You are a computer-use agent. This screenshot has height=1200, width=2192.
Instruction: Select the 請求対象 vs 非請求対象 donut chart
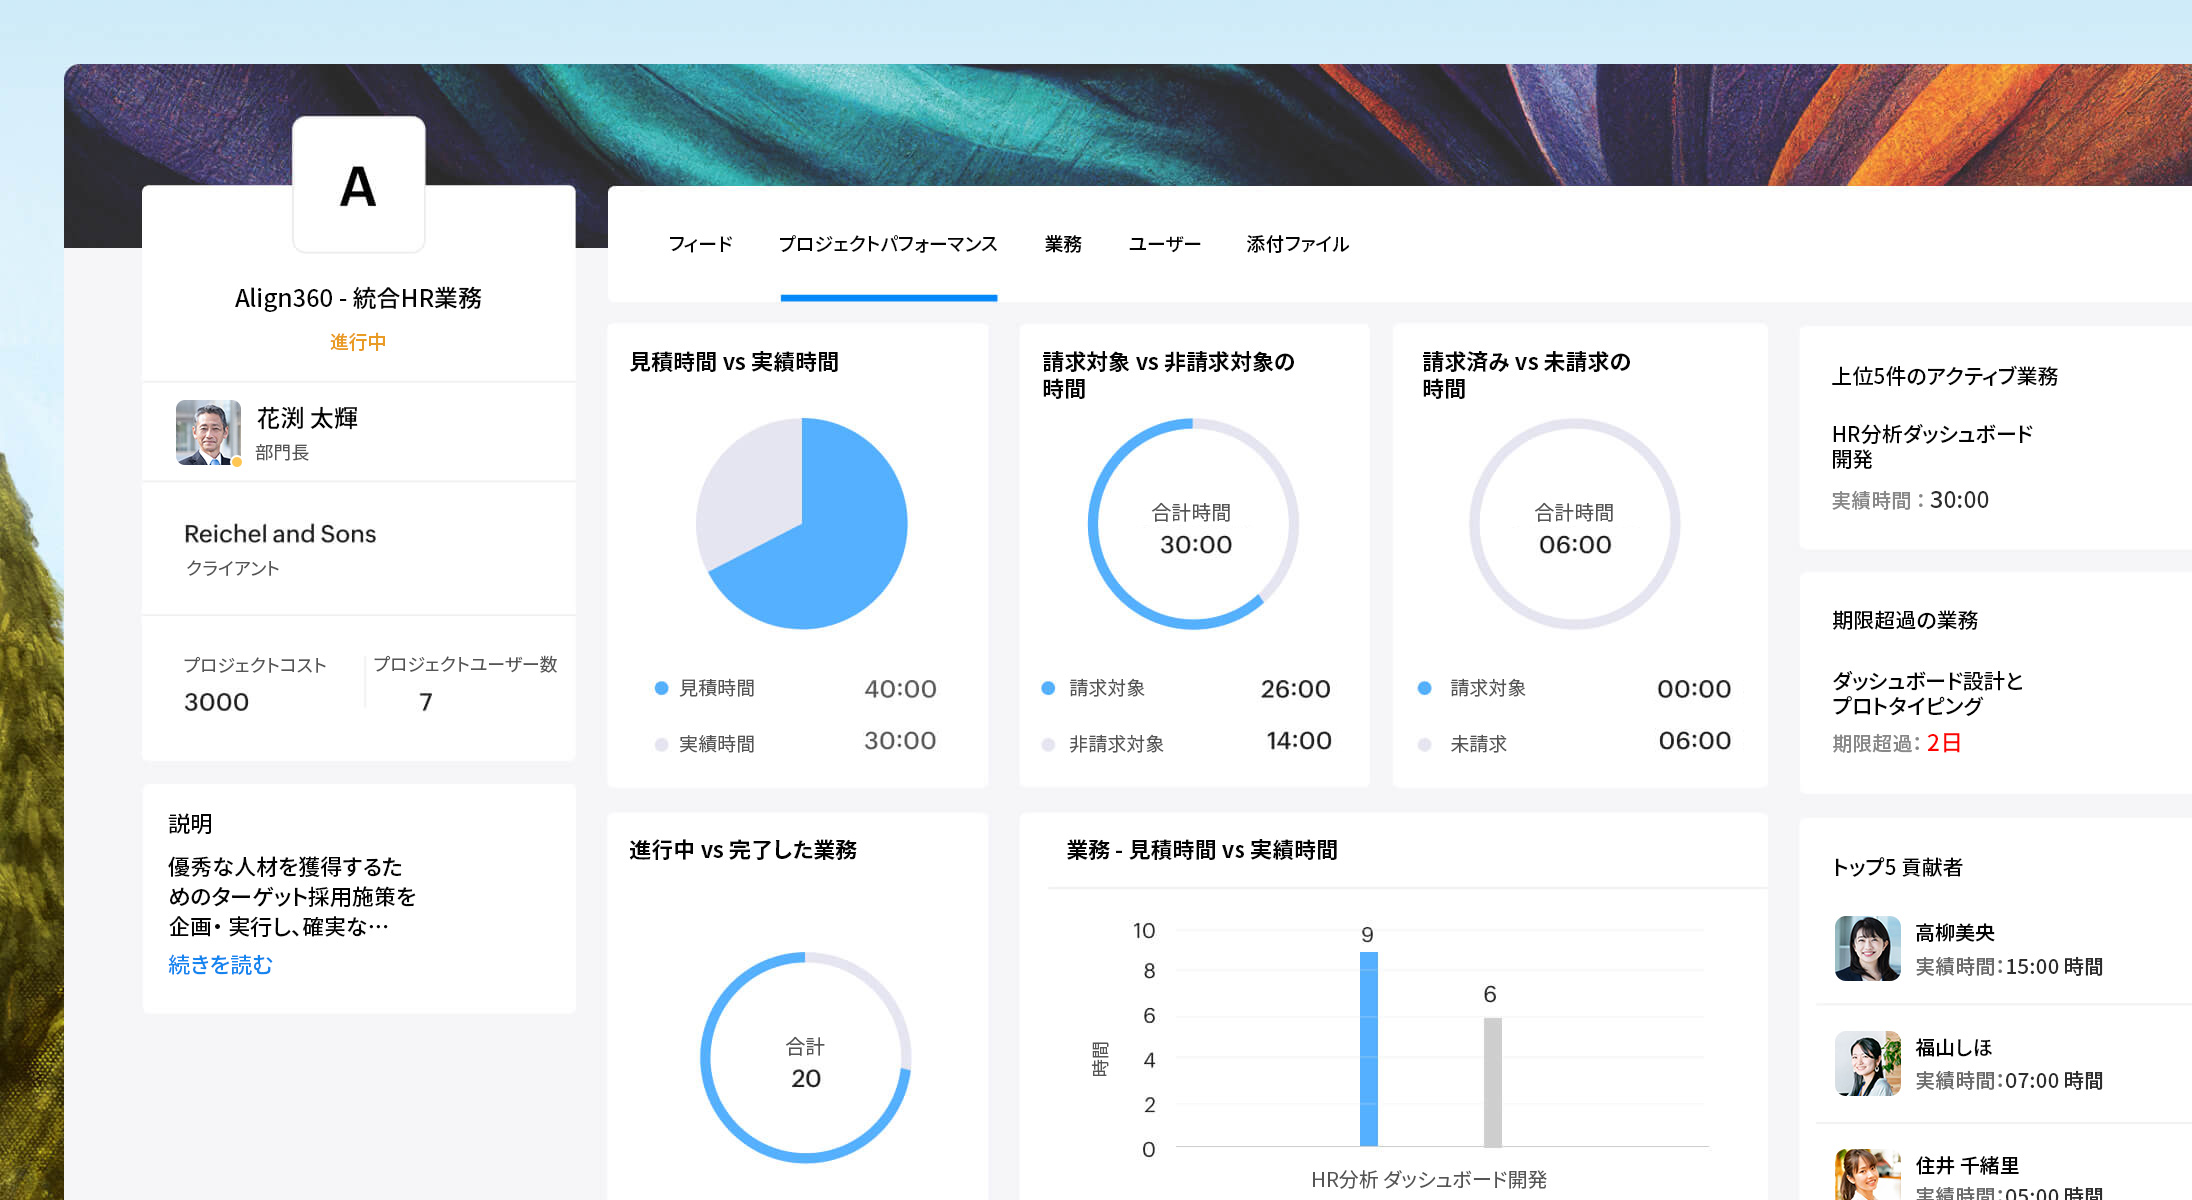(x=1193, y=524)
